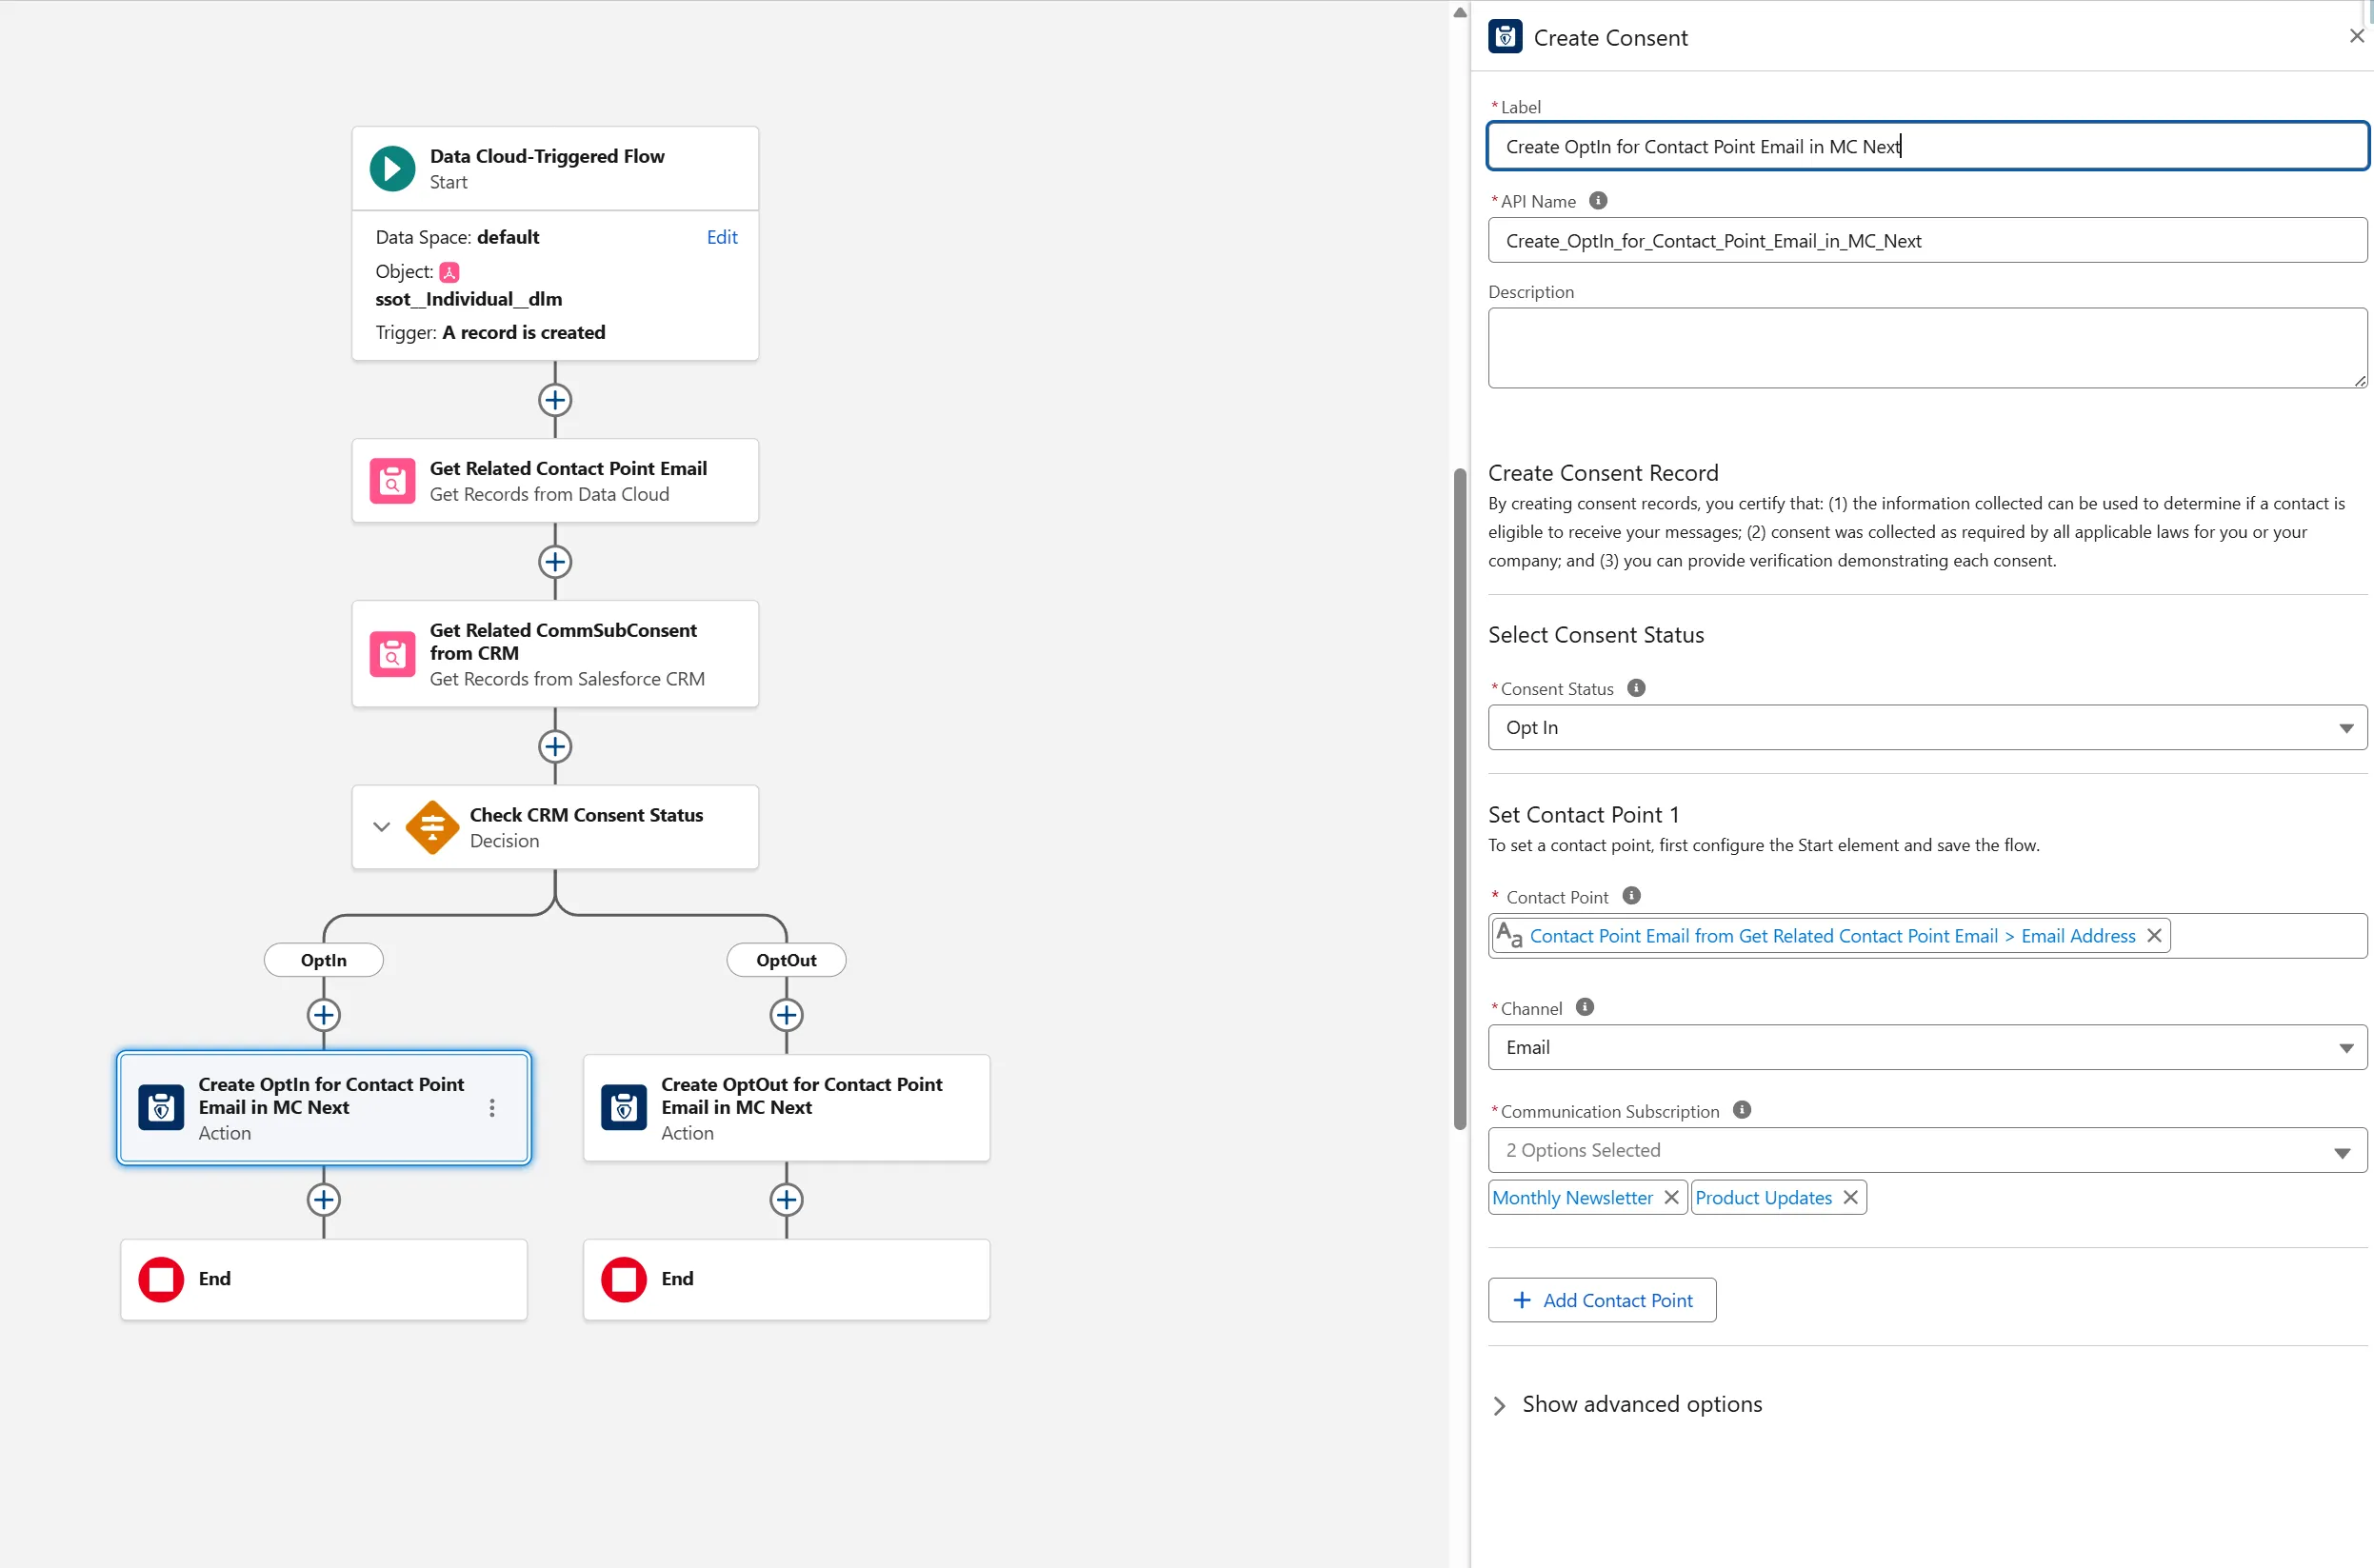Click the 'Set Contact Point 1' heading

[x=1583, y=815]
